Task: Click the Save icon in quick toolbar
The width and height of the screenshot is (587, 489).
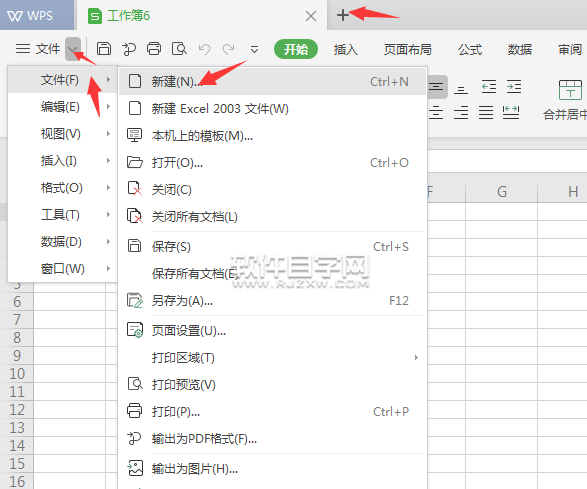Action: [x=104, y=49]
